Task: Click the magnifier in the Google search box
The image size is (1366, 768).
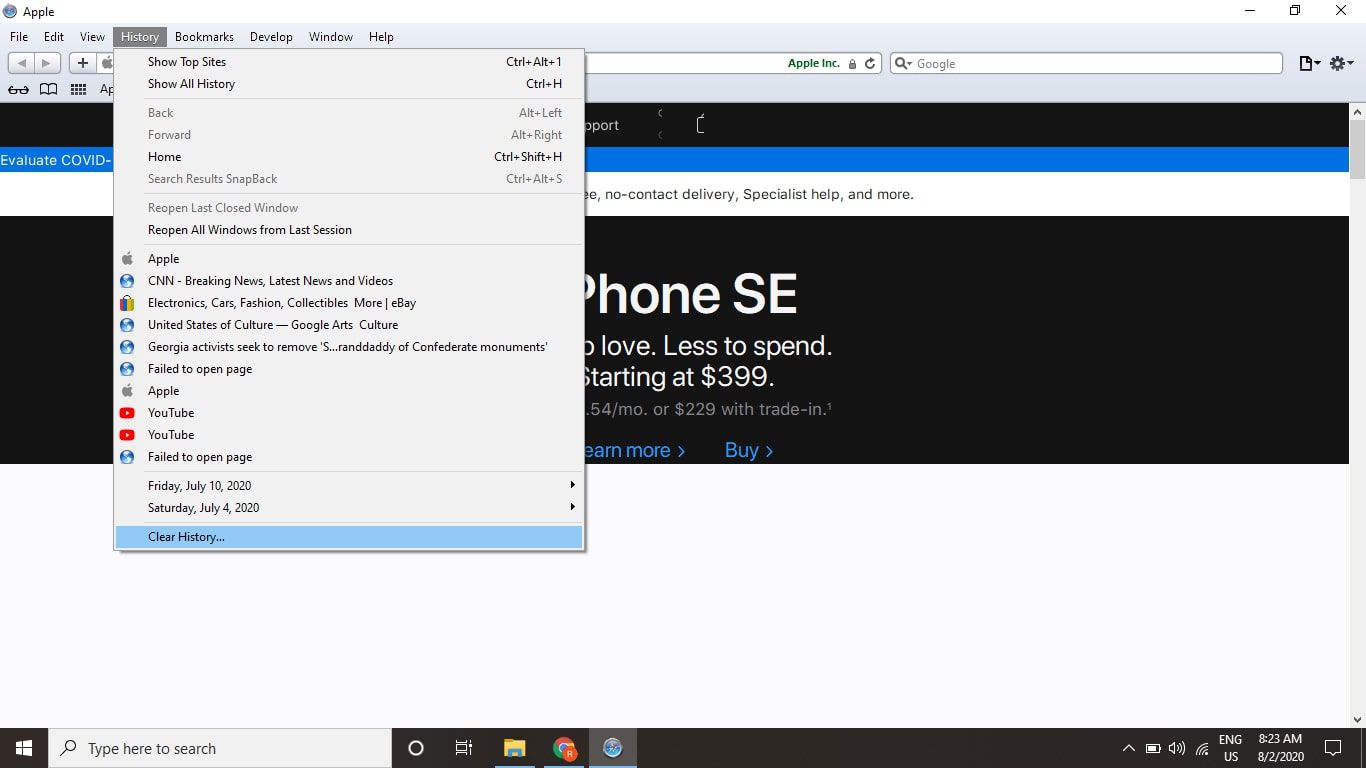Action: (x=903, y=63)
